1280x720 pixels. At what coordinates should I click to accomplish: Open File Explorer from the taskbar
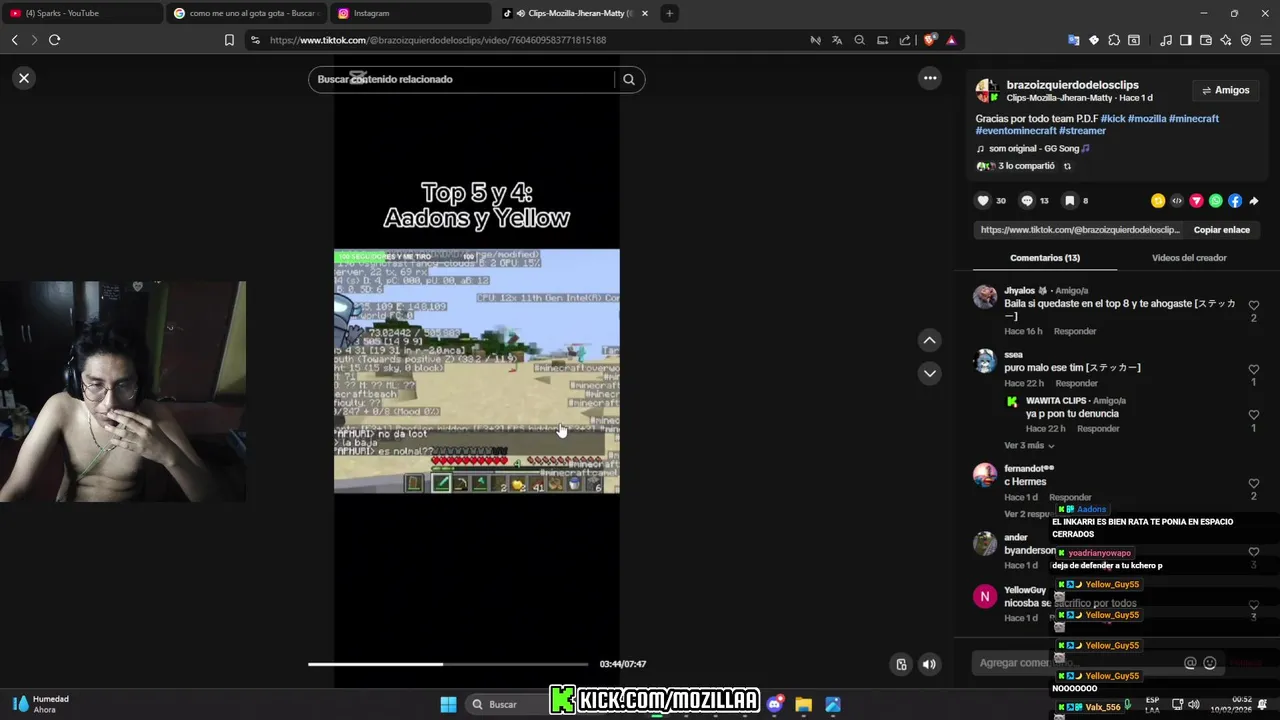point(803,704)
